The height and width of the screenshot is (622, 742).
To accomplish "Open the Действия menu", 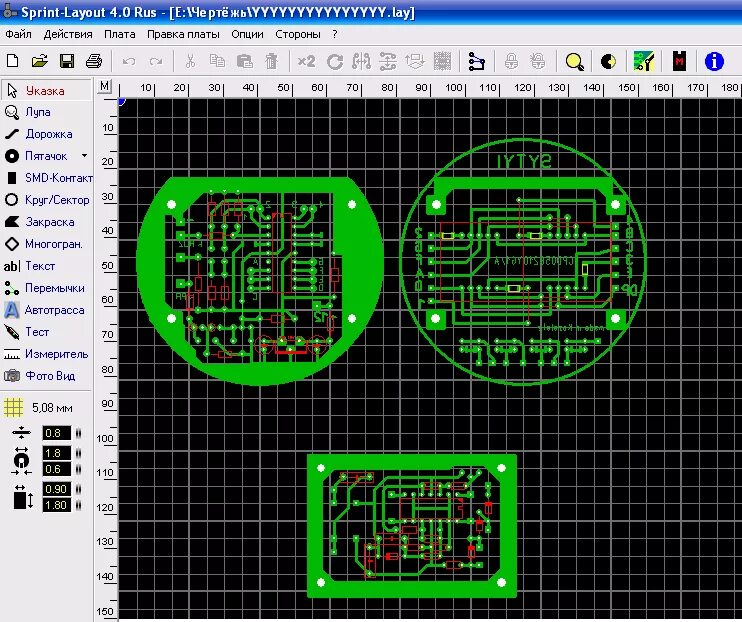I will pyautogui.click(x=68, y=34).
